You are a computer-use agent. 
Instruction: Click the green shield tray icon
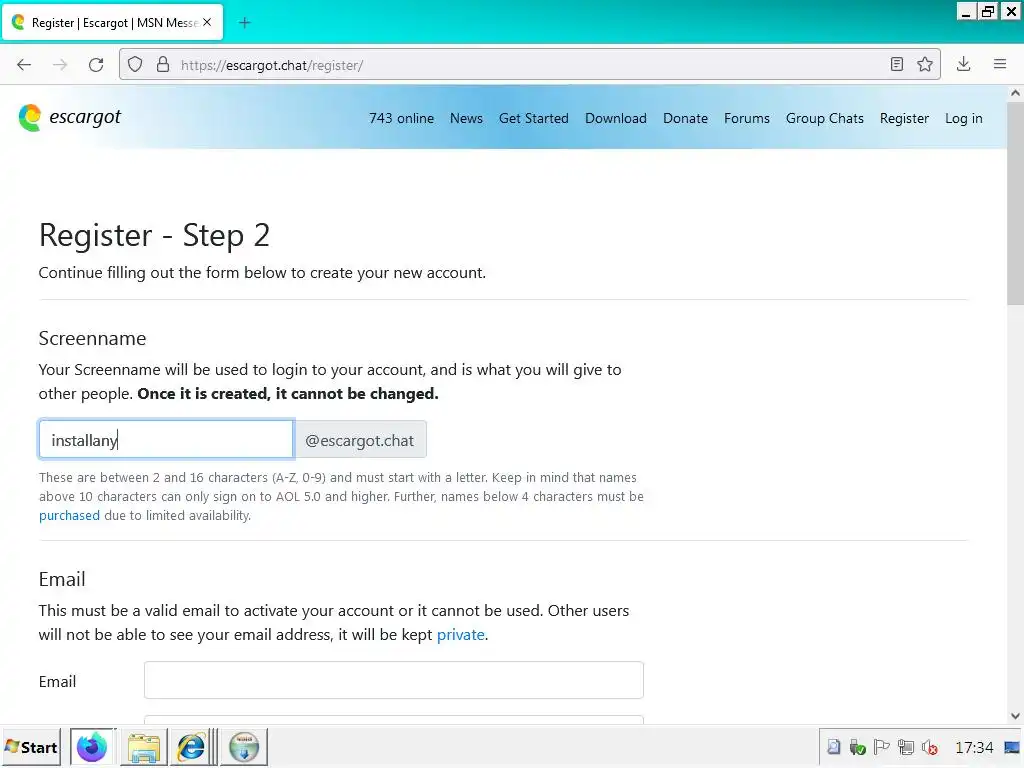coord(857,747)
